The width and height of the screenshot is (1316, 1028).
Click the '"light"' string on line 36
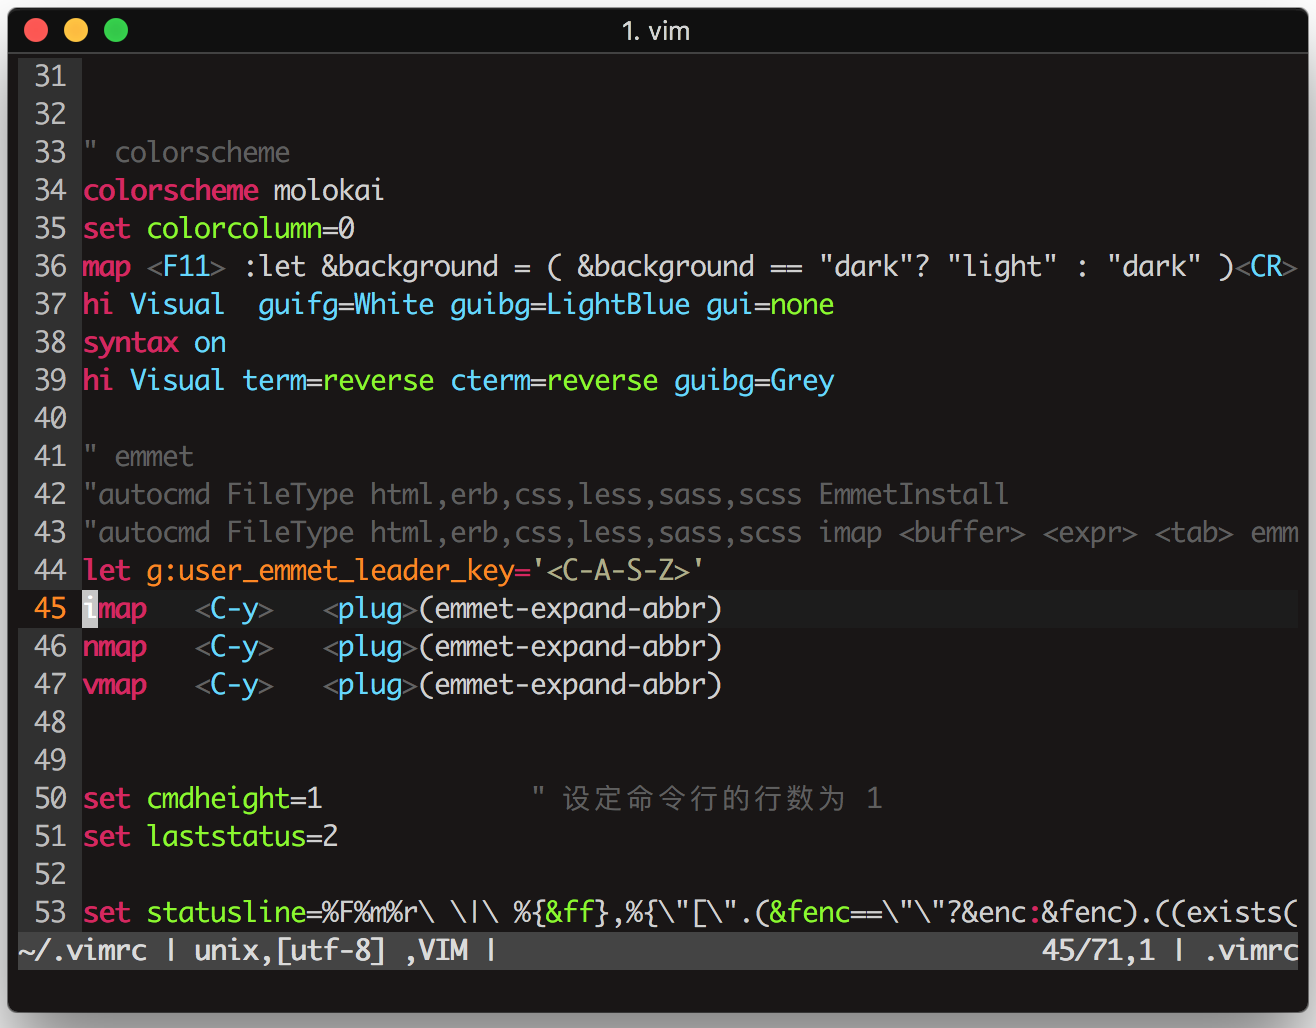pyautogui.click(x=1002, y=266)
